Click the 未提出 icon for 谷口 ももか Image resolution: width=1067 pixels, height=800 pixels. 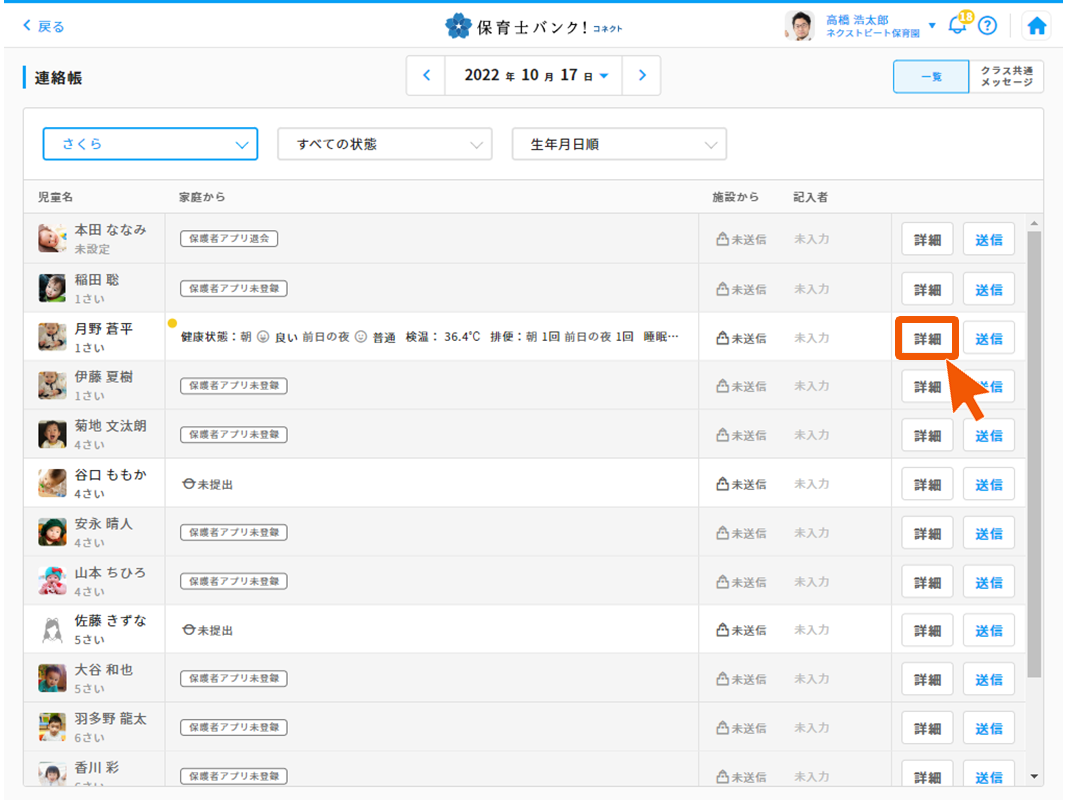click(188, 484)
